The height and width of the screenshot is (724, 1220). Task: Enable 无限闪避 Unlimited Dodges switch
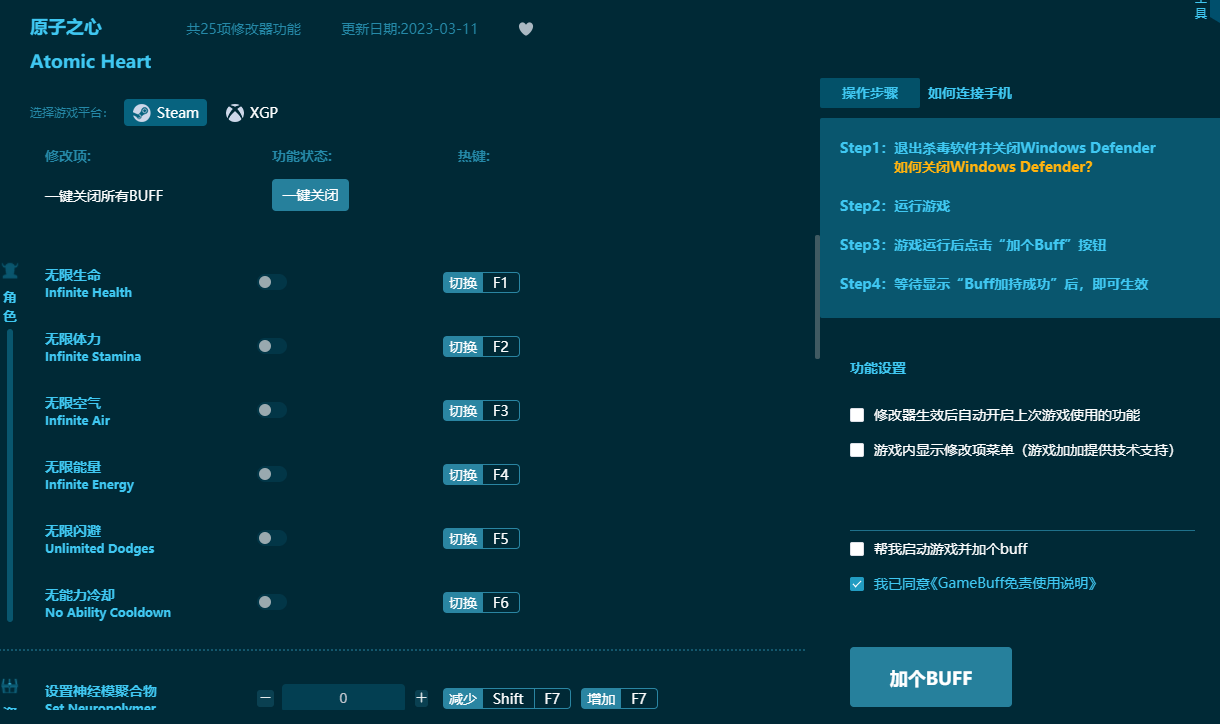click(x=272, y=539)
